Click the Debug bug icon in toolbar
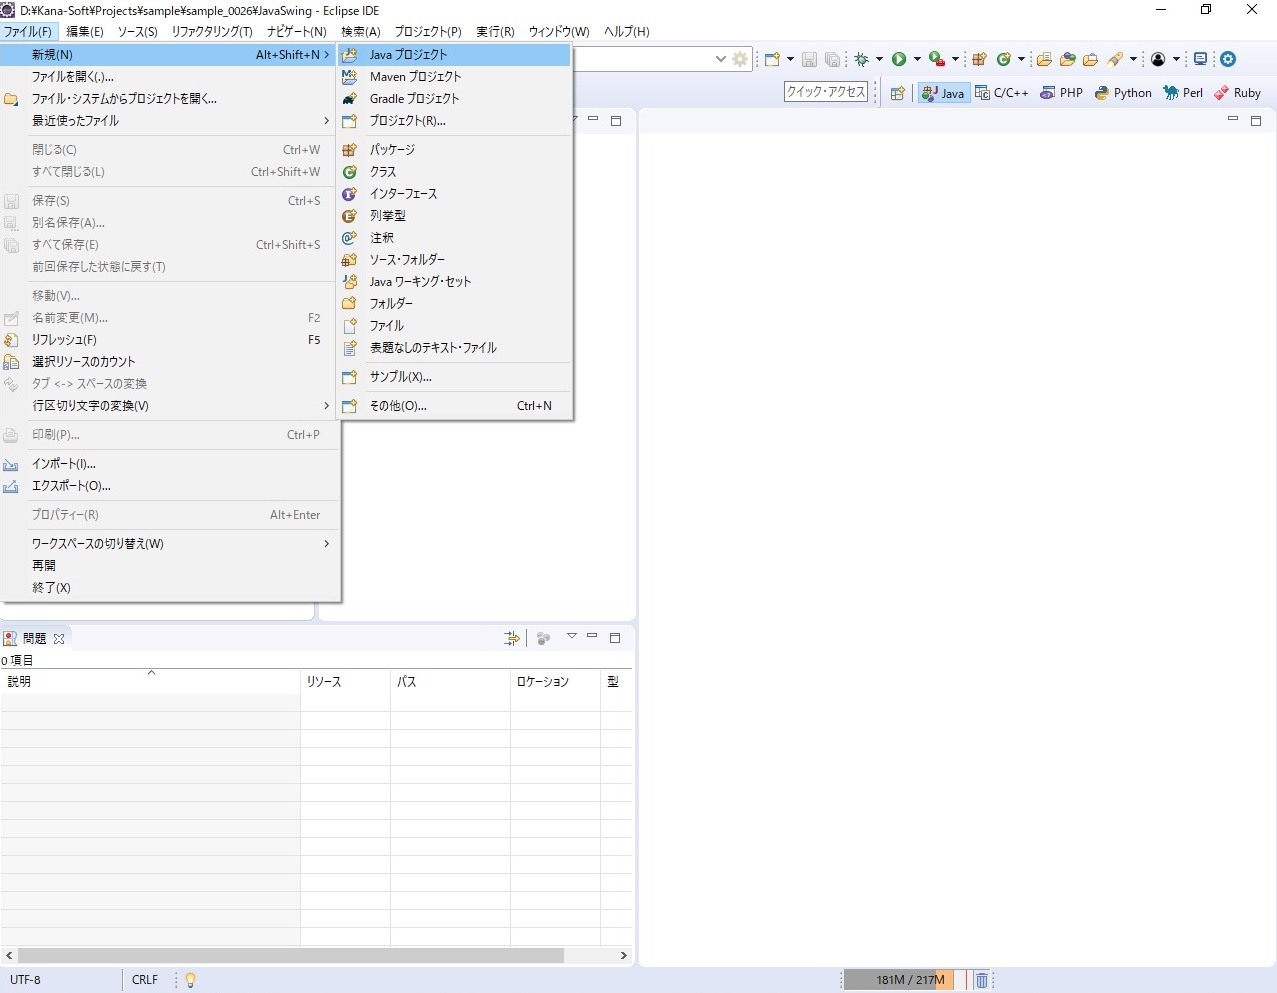 [861, 59]
